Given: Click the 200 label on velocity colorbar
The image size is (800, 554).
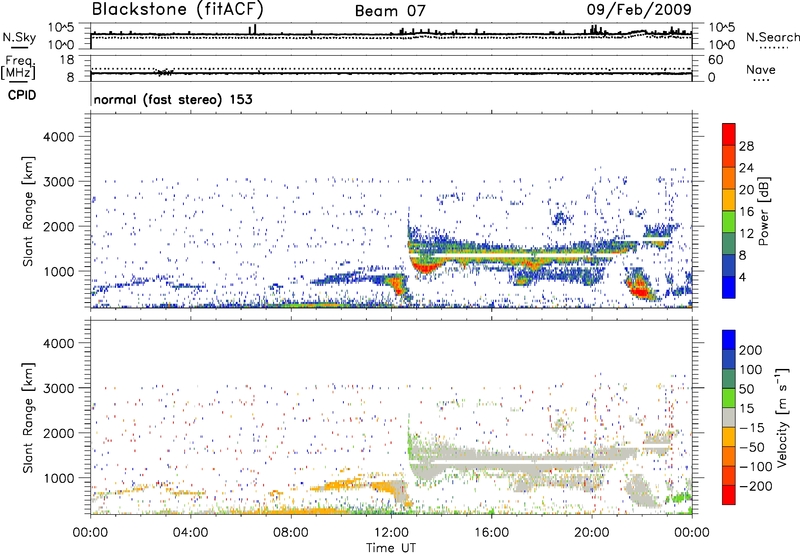Looking at the screenshot, I should [x=751, y=350].
